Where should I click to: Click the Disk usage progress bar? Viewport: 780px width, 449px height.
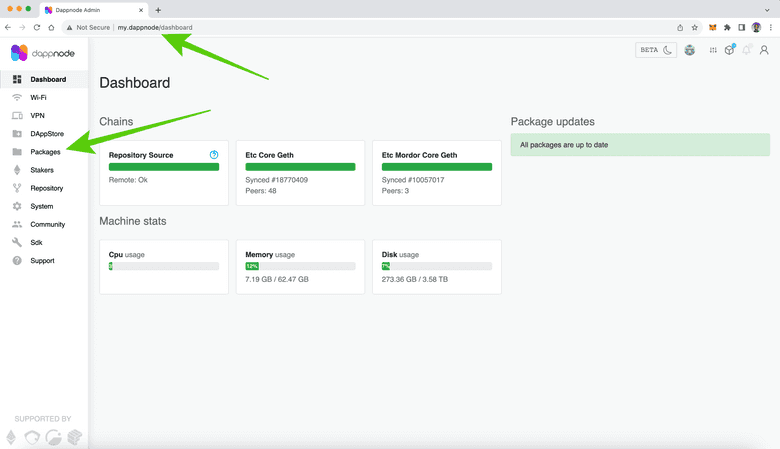437,266
